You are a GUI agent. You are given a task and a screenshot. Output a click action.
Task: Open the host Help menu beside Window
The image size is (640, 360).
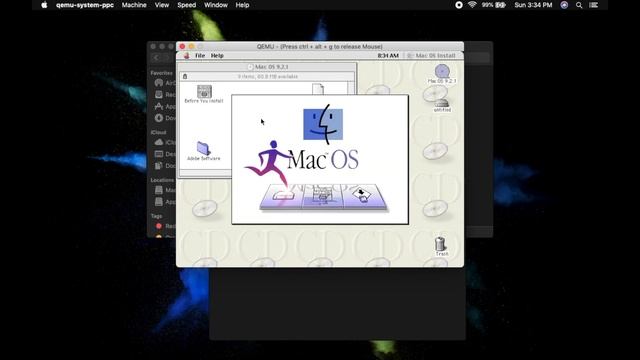[242, 5]
